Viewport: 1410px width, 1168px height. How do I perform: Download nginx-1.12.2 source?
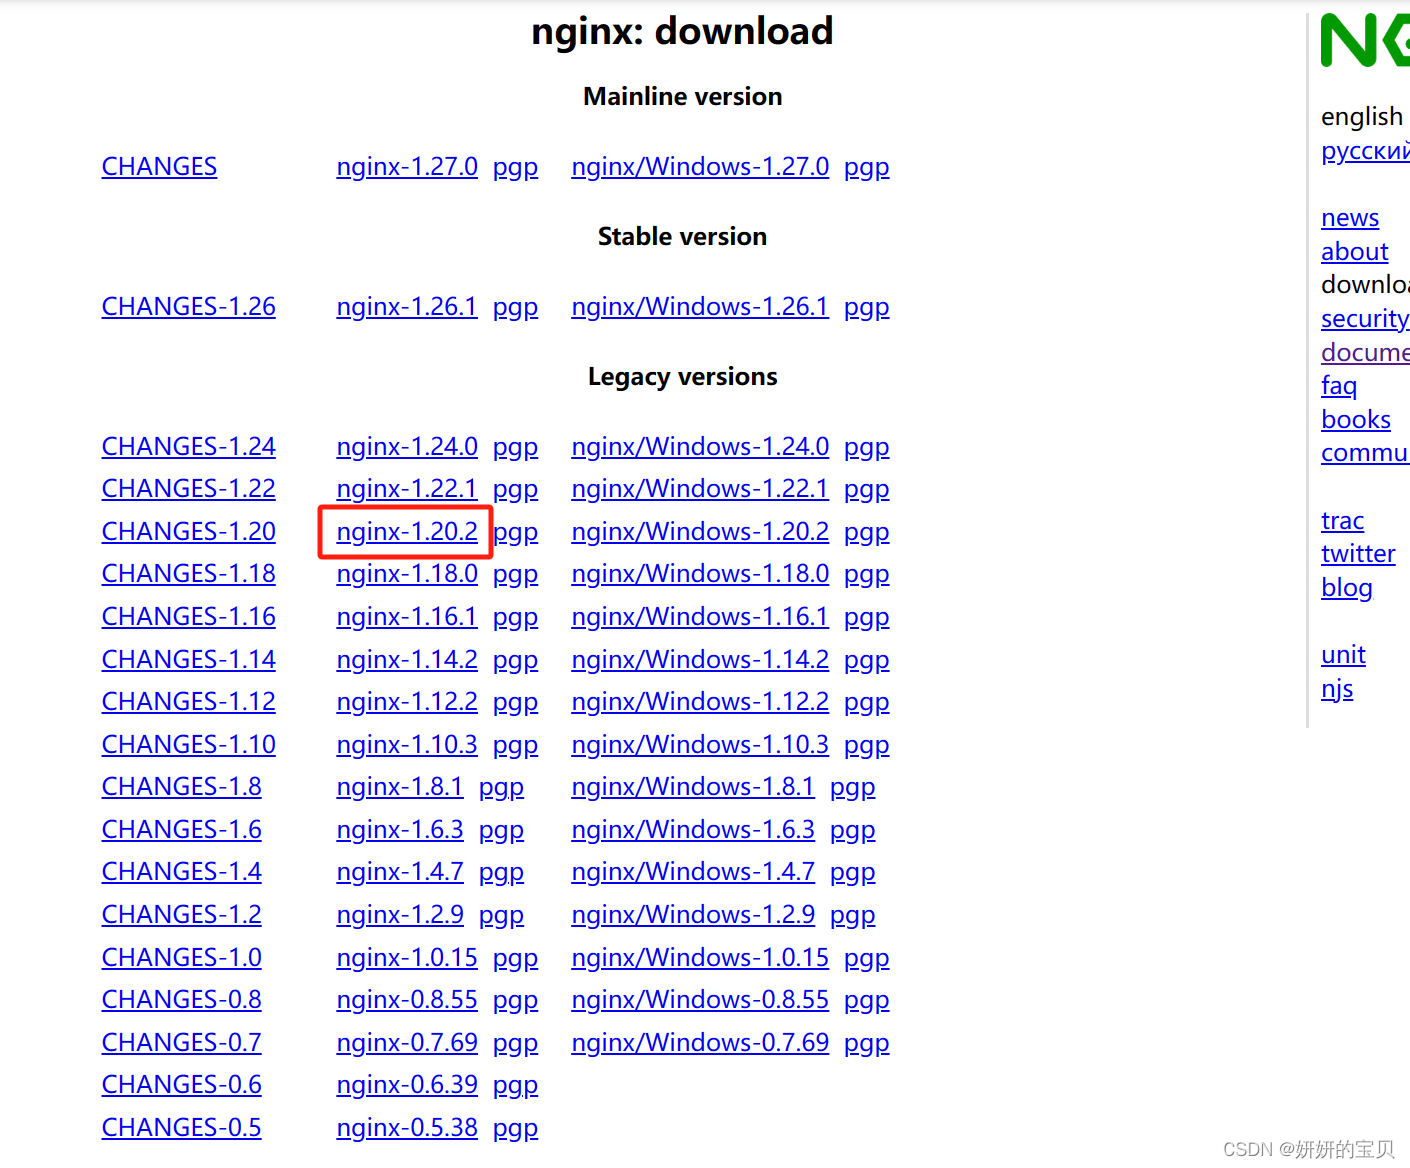coord(407,702)
